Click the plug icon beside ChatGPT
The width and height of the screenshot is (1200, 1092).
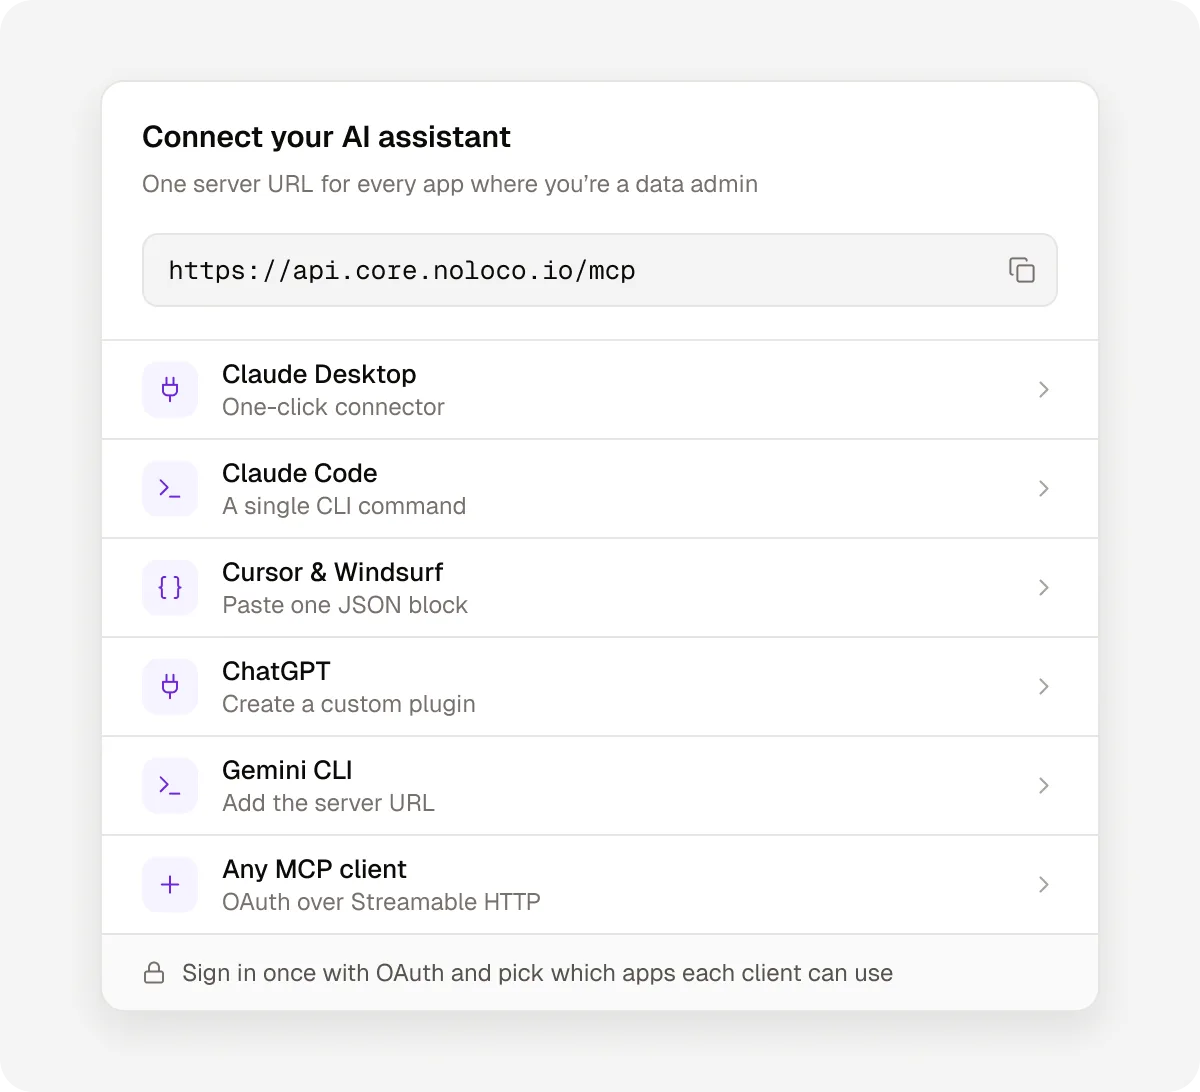click(170, 687)
